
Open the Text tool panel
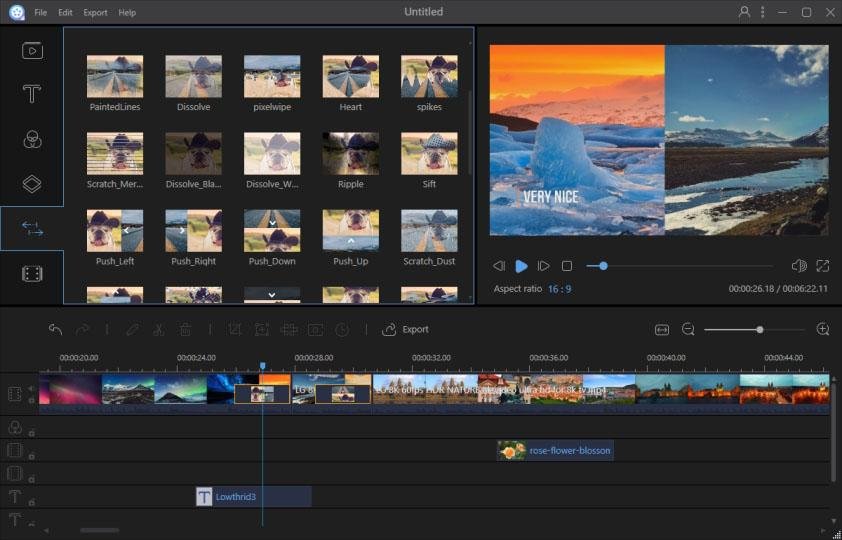coord(32,94)
